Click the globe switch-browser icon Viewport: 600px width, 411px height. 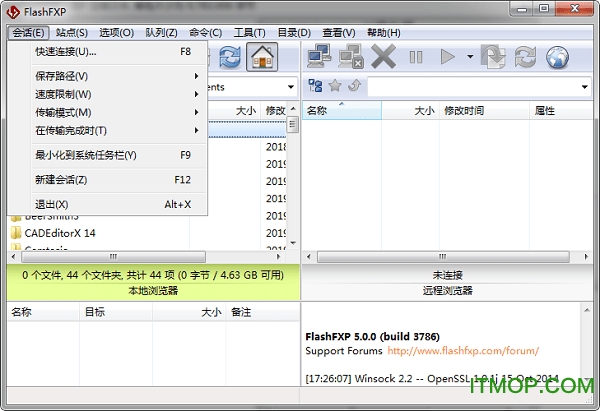(x=557, y=57)
